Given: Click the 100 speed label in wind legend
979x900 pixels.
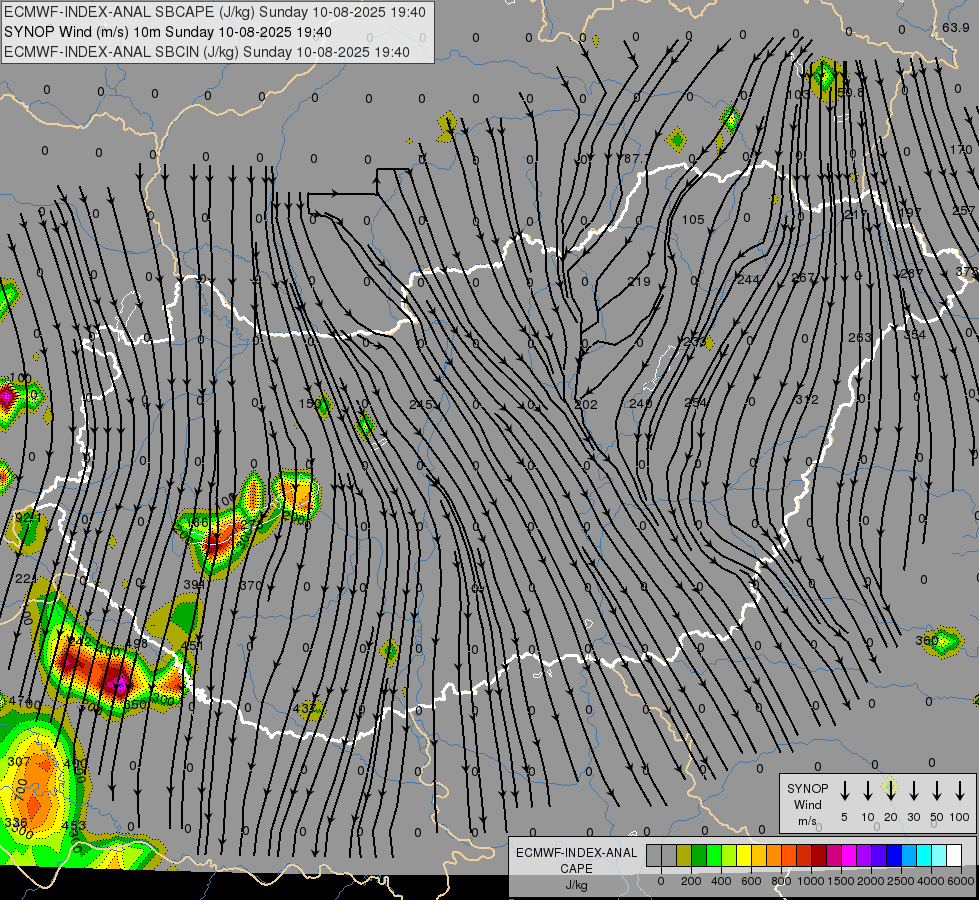Looking at the screenshot, I should pyautogui.click(x=960, y=817).
